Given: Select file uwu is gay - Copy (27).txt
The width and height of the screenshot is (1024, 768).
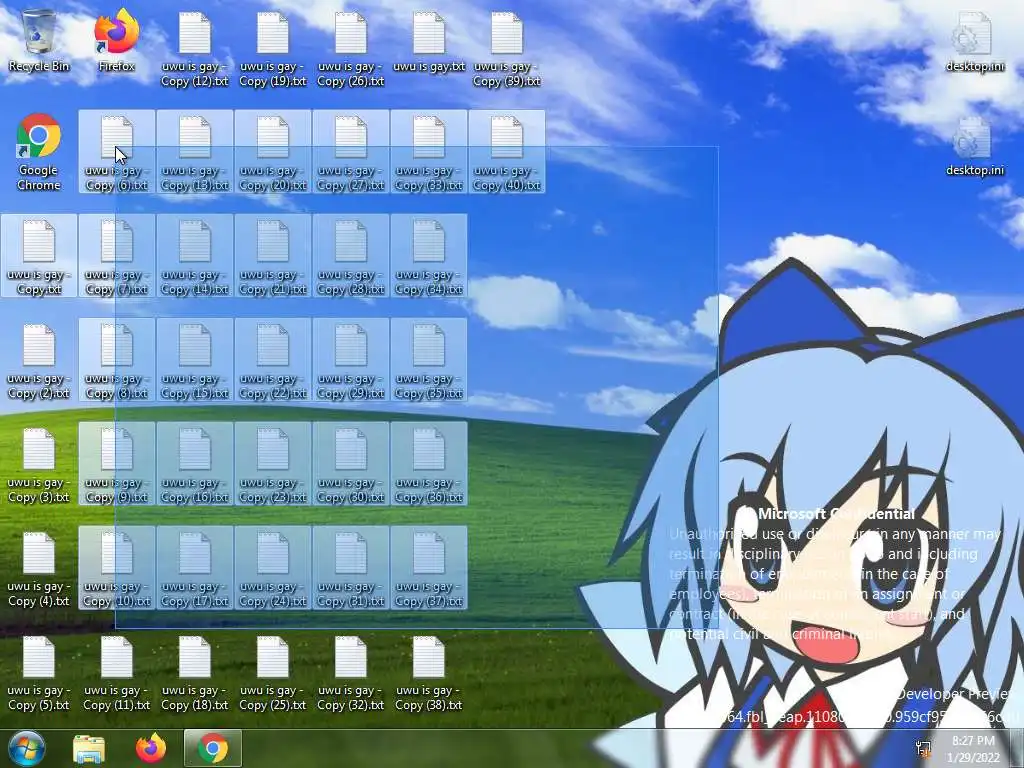Looking at the screenshot, I should point(351,152).
